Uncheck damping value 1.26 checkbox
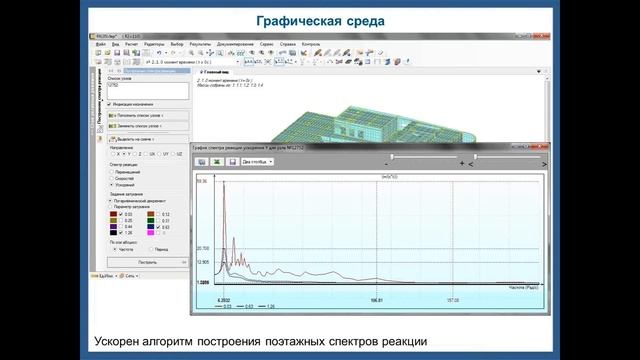The height and width of the screenshot is (360, 640). (x=121, y=233)
